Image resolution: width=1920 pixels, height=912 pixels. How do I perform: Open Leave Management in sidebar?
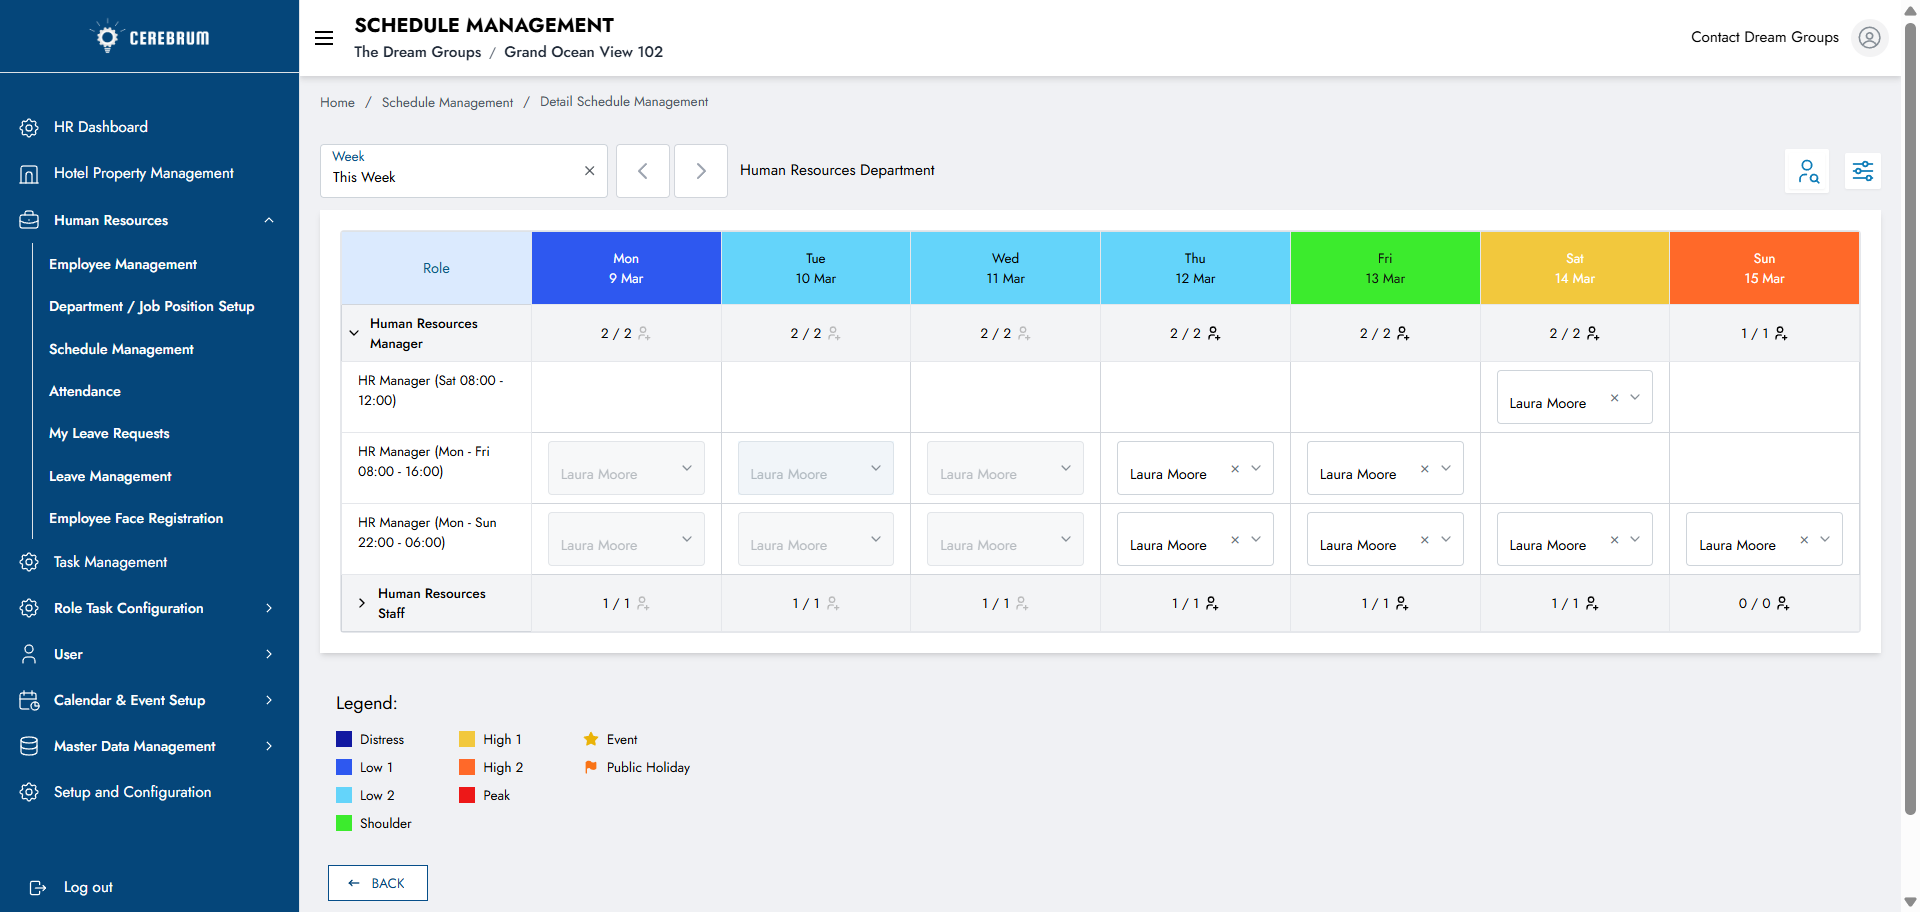tap(110, 476)
